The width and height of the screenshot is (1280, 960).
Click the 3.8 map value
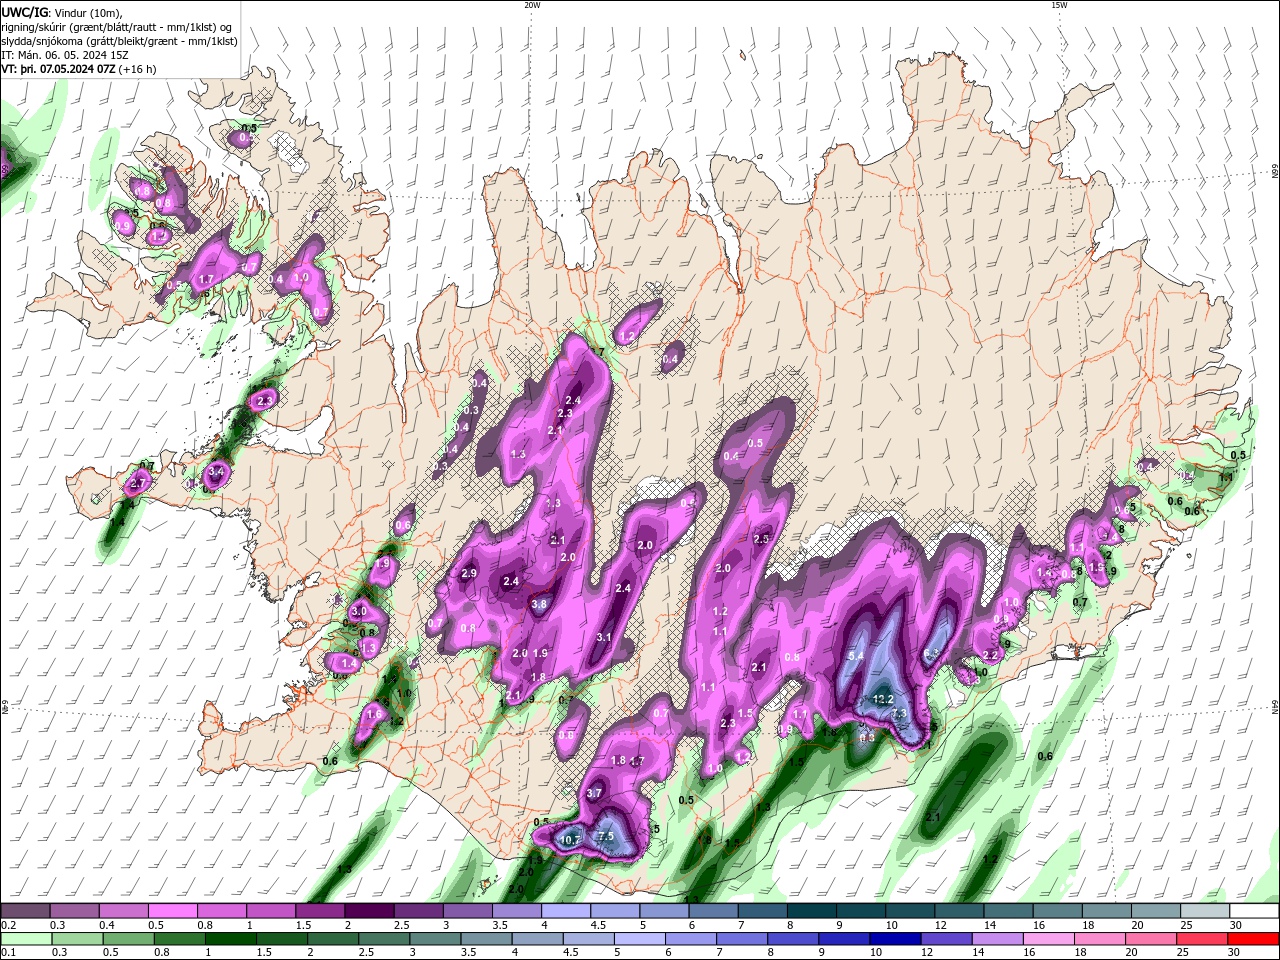tap(539, 604)
